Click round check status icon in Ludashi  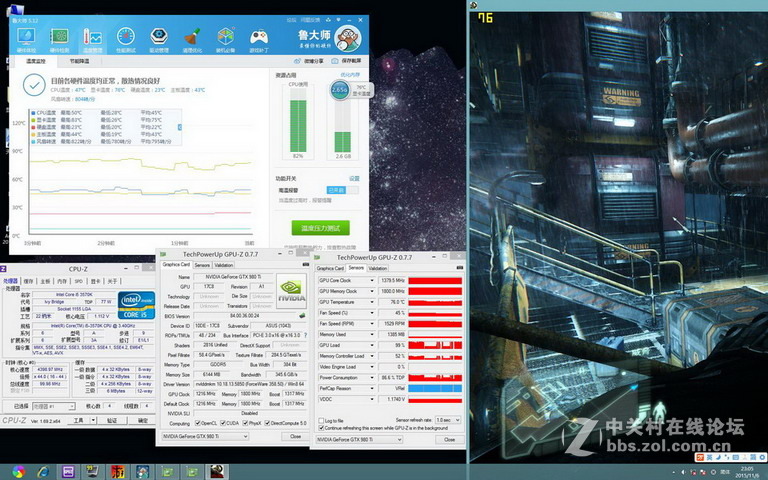(x=34, y=85)
